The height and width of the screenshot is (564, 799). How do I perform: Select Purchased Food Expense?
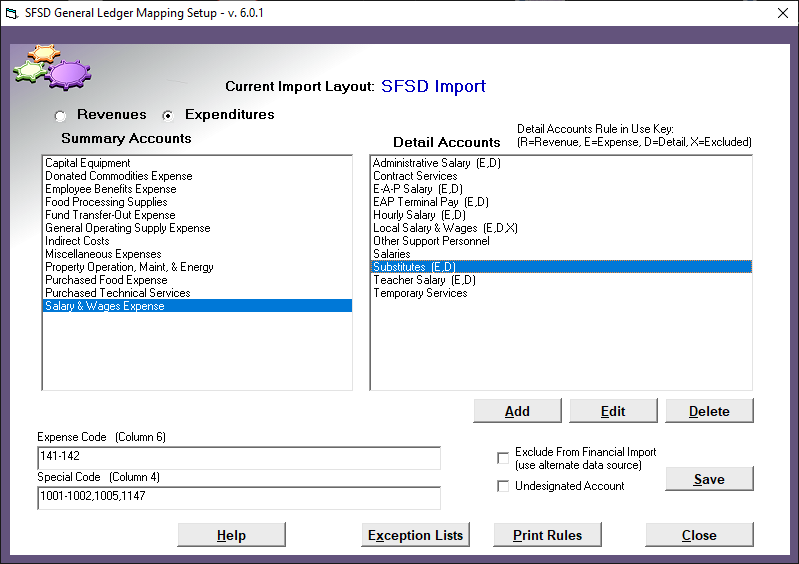(197, 280)
